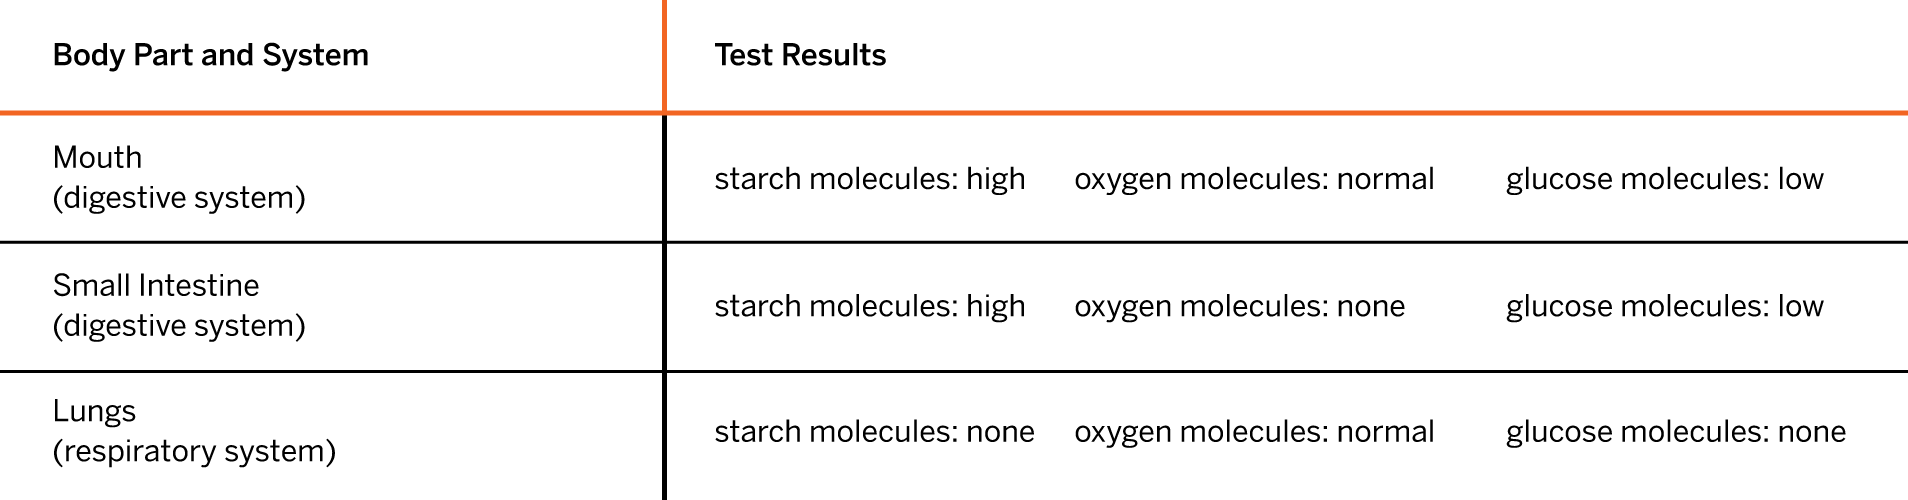The width and height of the screenshot is (1908, 500).
Task: Click "(digestive system)" text under Small Intestine
Action: [x=179, y=325]
